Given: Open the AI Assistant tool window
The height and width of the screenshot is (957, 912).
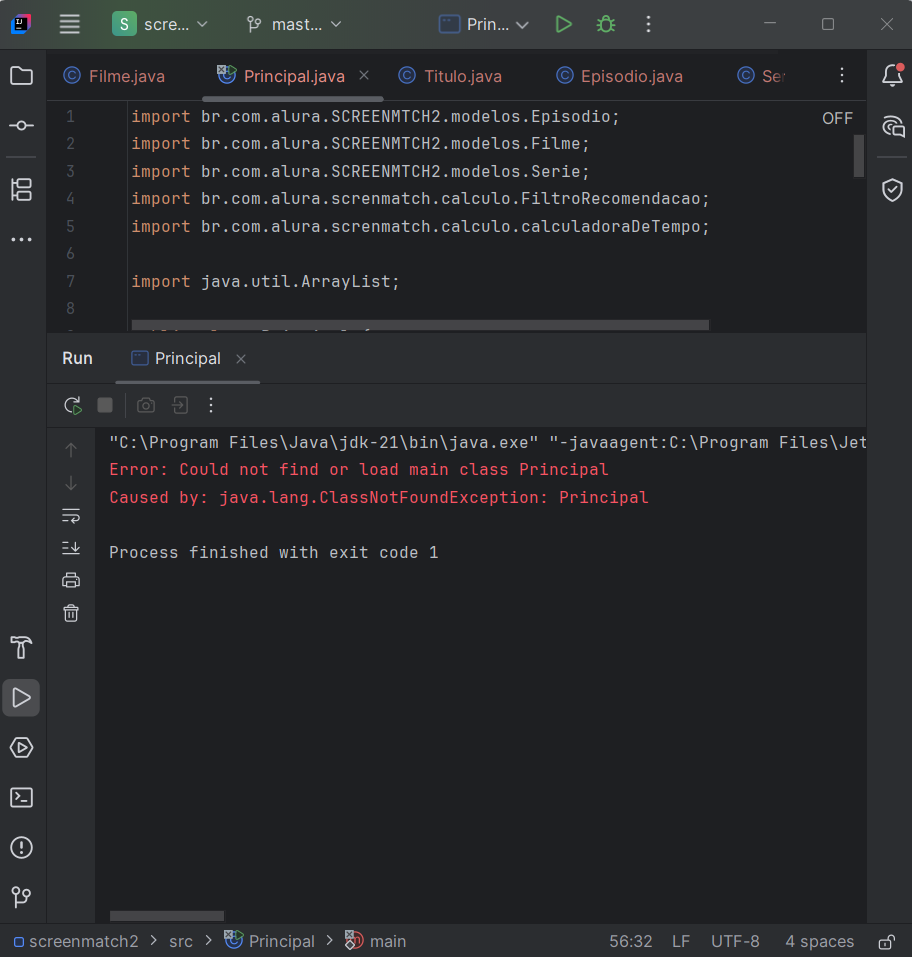Looking at the screenshot, I should (x=892, y=126).
